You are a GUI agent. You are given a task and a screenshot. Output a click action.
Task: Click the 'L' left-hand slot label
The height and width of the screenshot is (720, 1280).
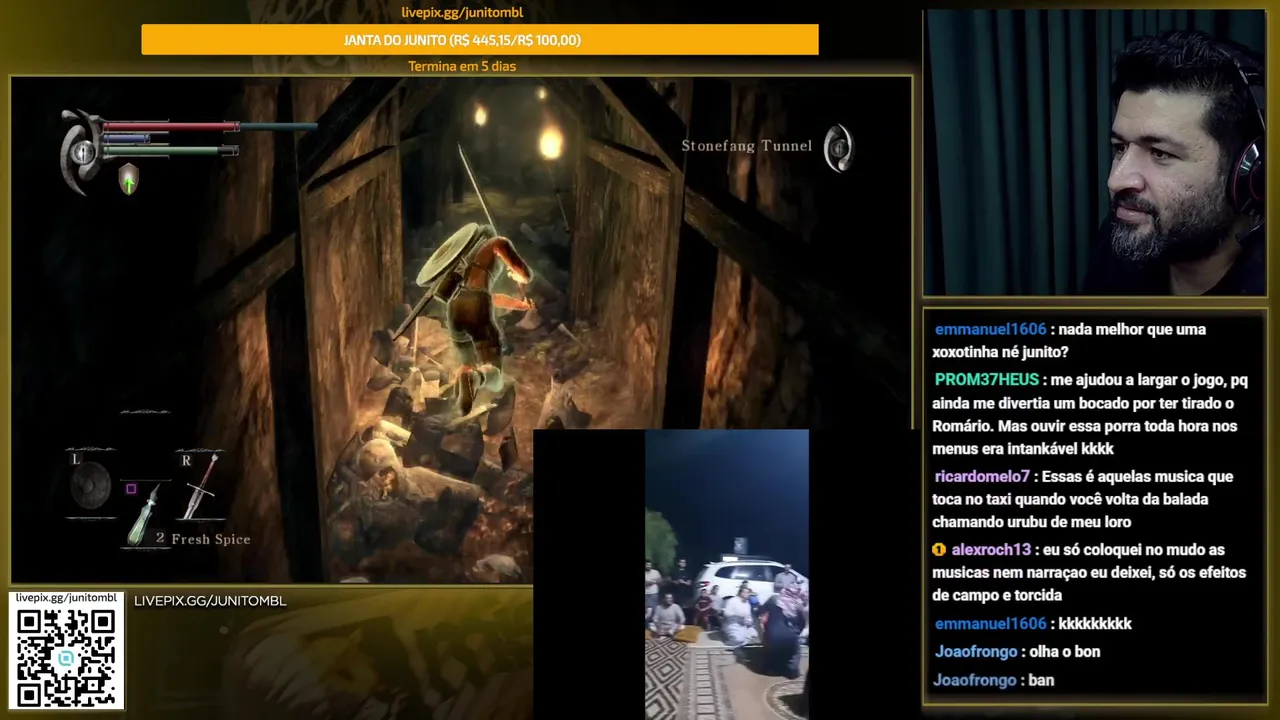coord(75,460)
